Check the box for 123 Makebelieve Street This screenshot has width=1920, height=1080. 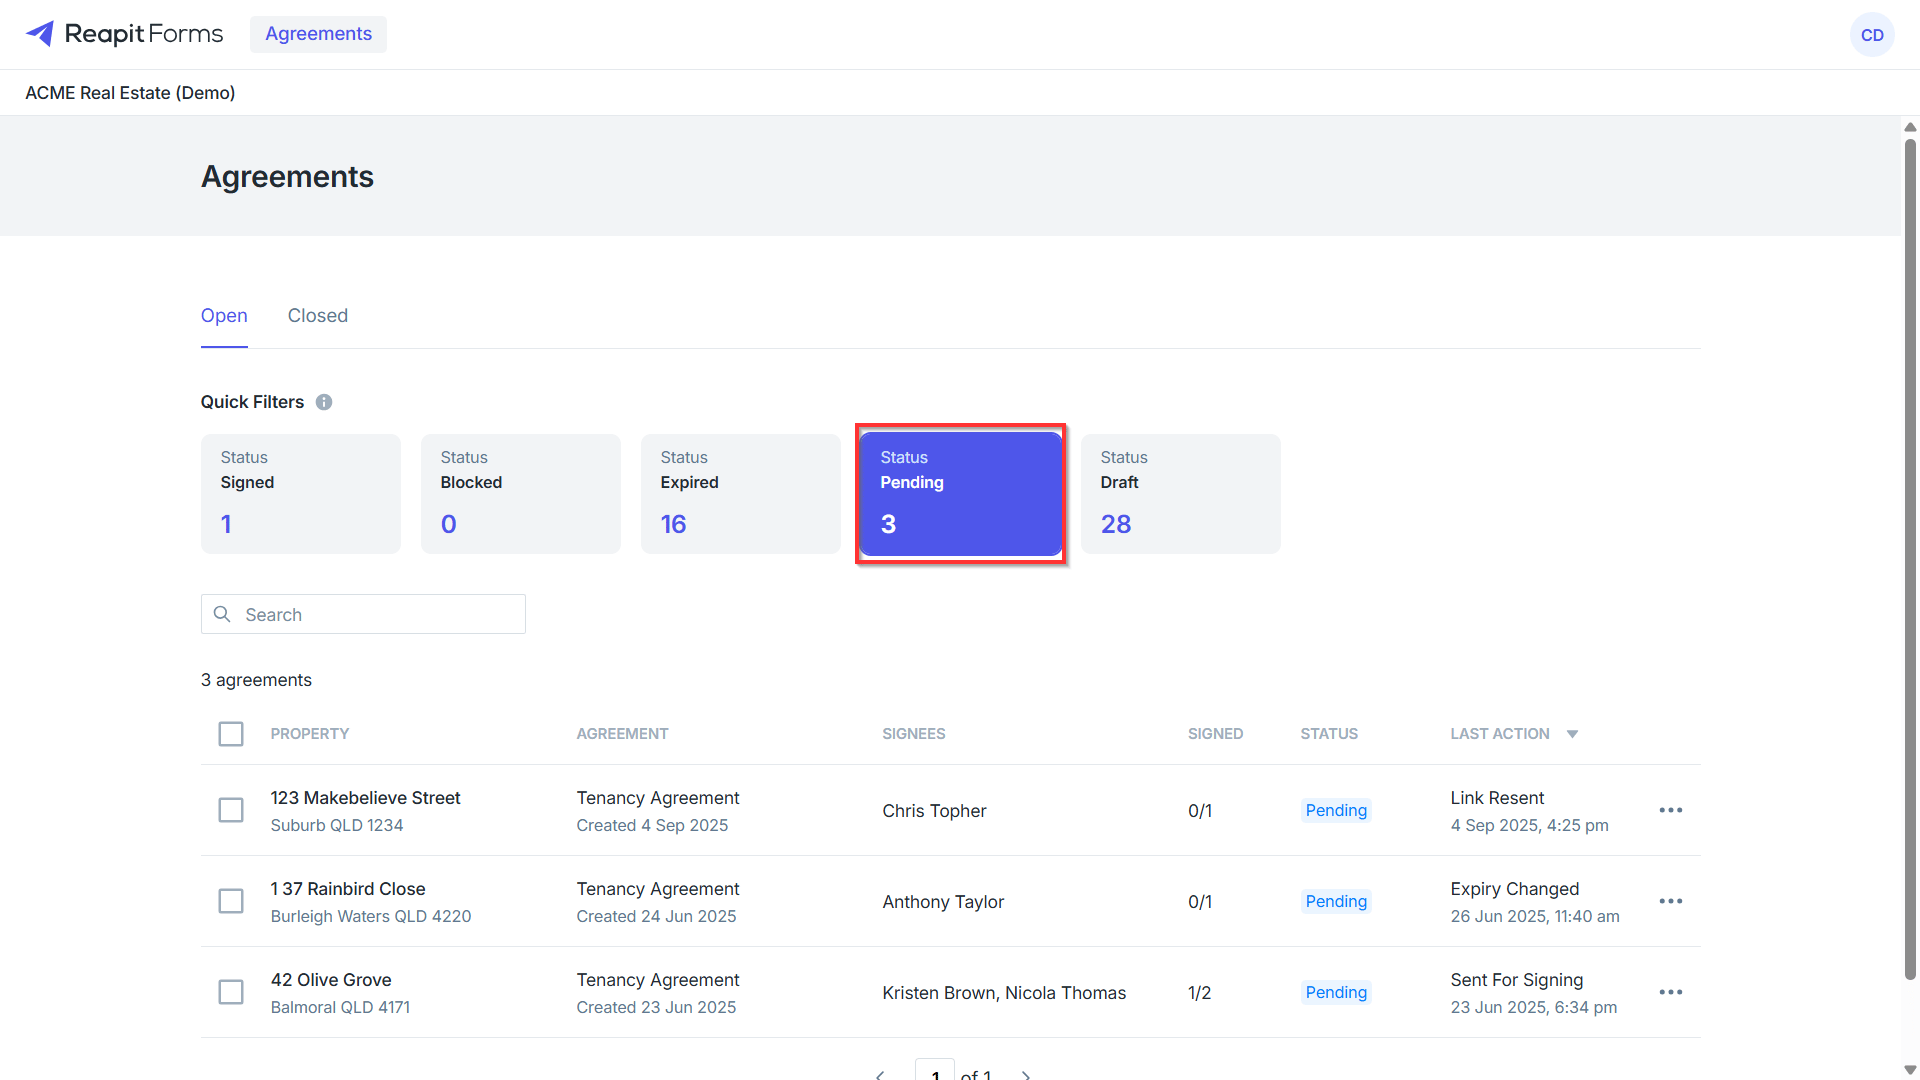231,810
